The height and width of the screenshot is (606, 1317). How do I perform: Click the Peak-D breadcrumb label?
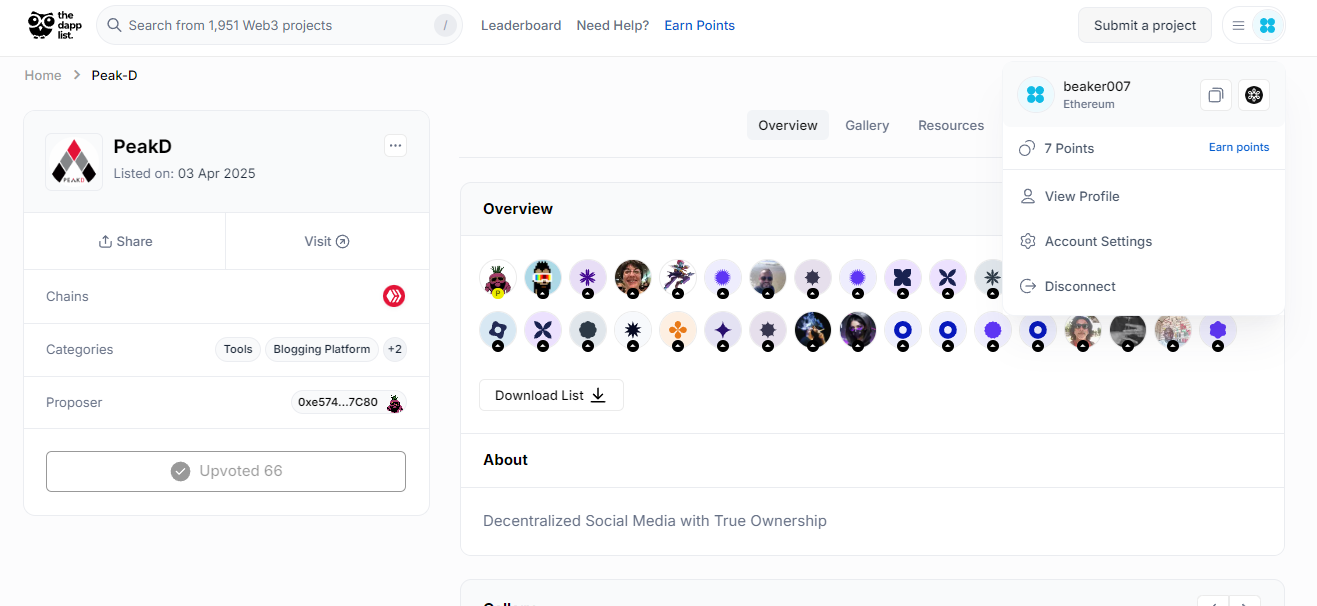[115, 75]
